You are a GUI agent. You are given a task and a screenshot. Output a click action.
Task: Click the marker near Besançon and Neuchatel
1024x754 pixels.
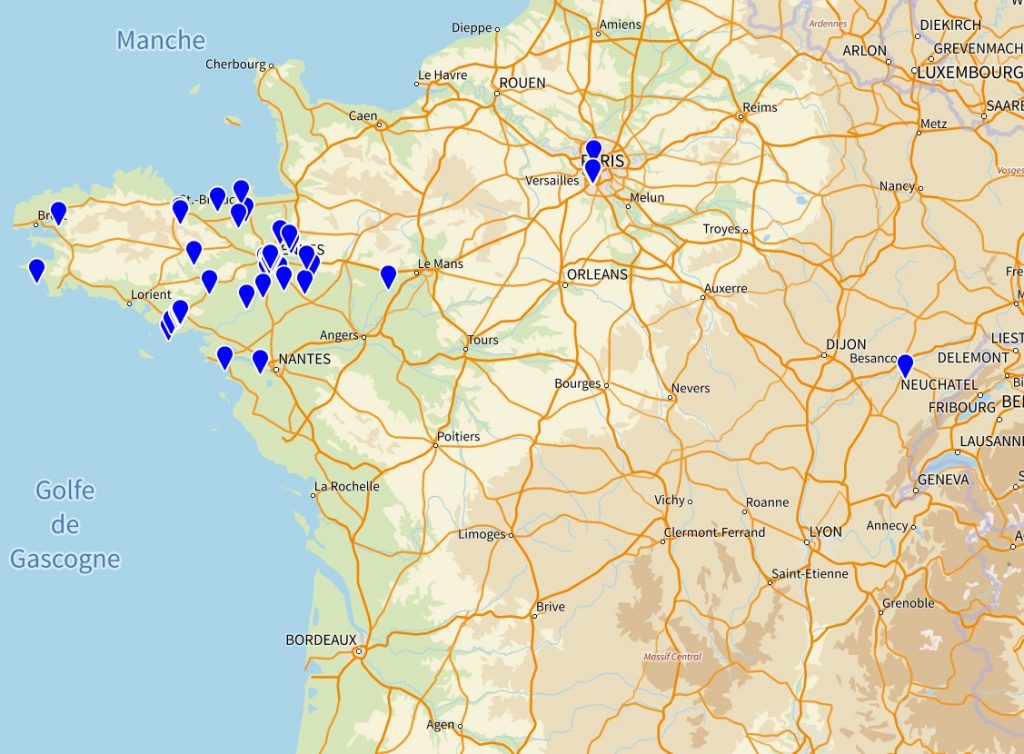pyautogui.click(x=906, y=362)
